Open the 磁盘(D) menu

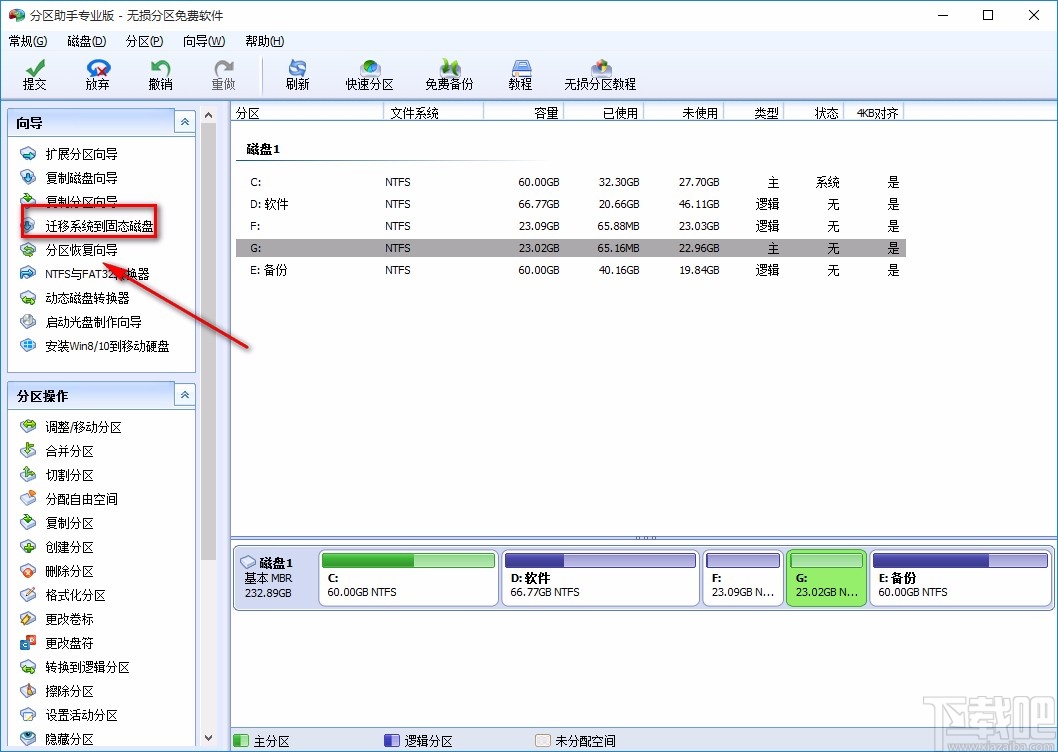point(86,41)
